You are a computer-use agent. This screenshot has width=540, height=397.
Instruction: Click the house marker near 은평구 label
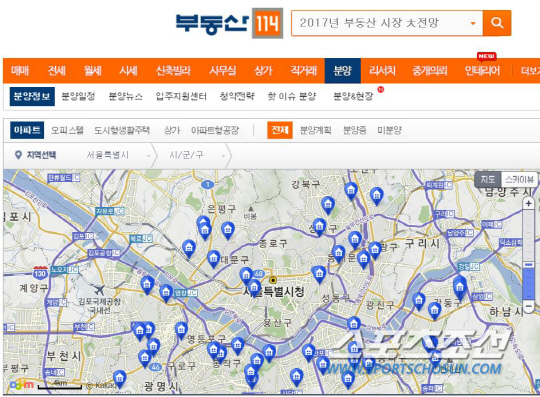(228, 230)
